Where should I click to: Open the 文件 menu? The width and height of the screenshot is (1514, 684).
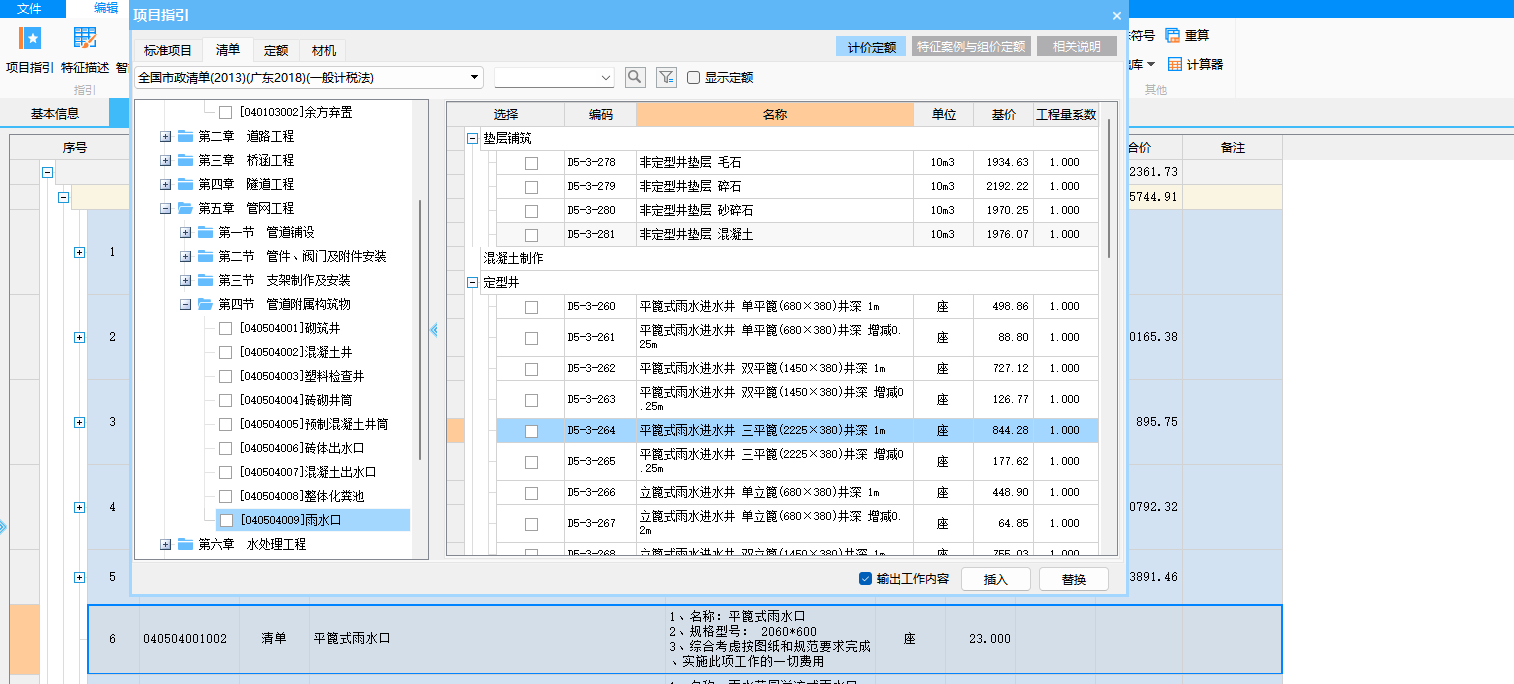pyautogui.click(x=30, y=8)
